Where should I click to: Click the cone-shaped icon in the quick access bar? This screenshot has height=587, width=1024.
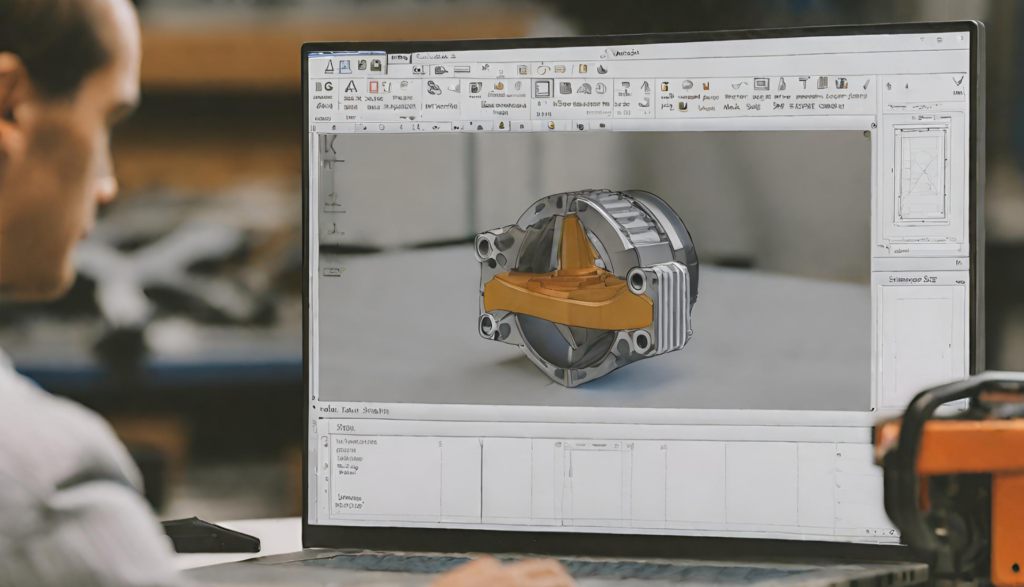pyautogui.click(x=330, y=66)
